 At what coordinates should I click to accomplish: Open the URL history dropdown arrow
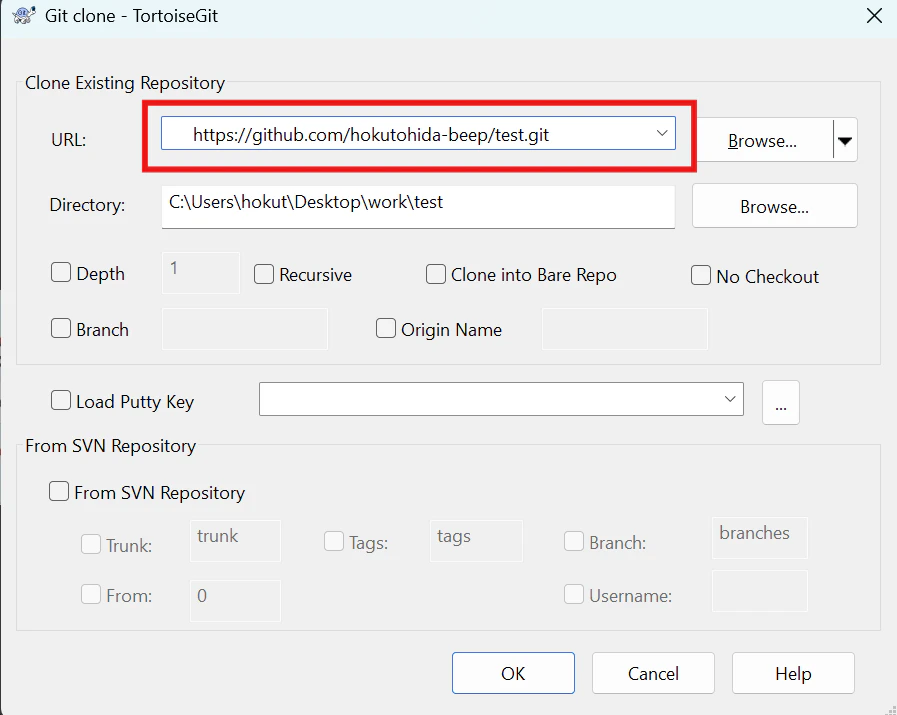(x=662, y=133)
